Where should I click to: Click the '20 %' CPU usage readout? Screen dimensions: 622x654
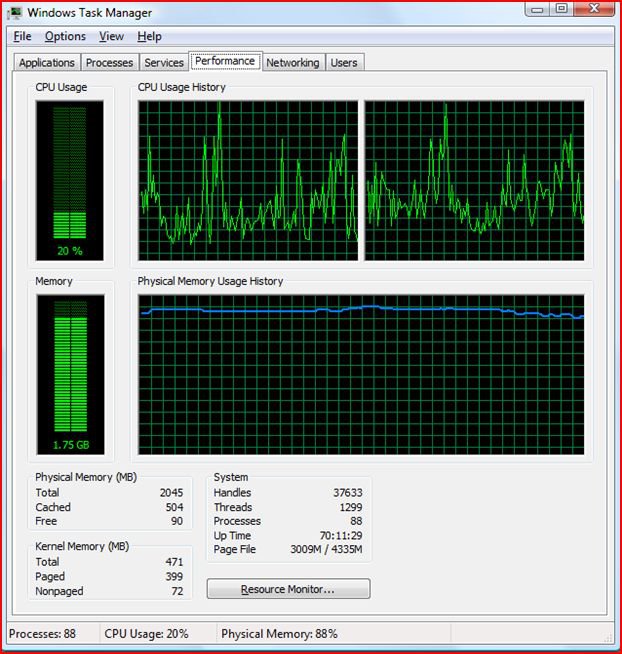point(70,251)
